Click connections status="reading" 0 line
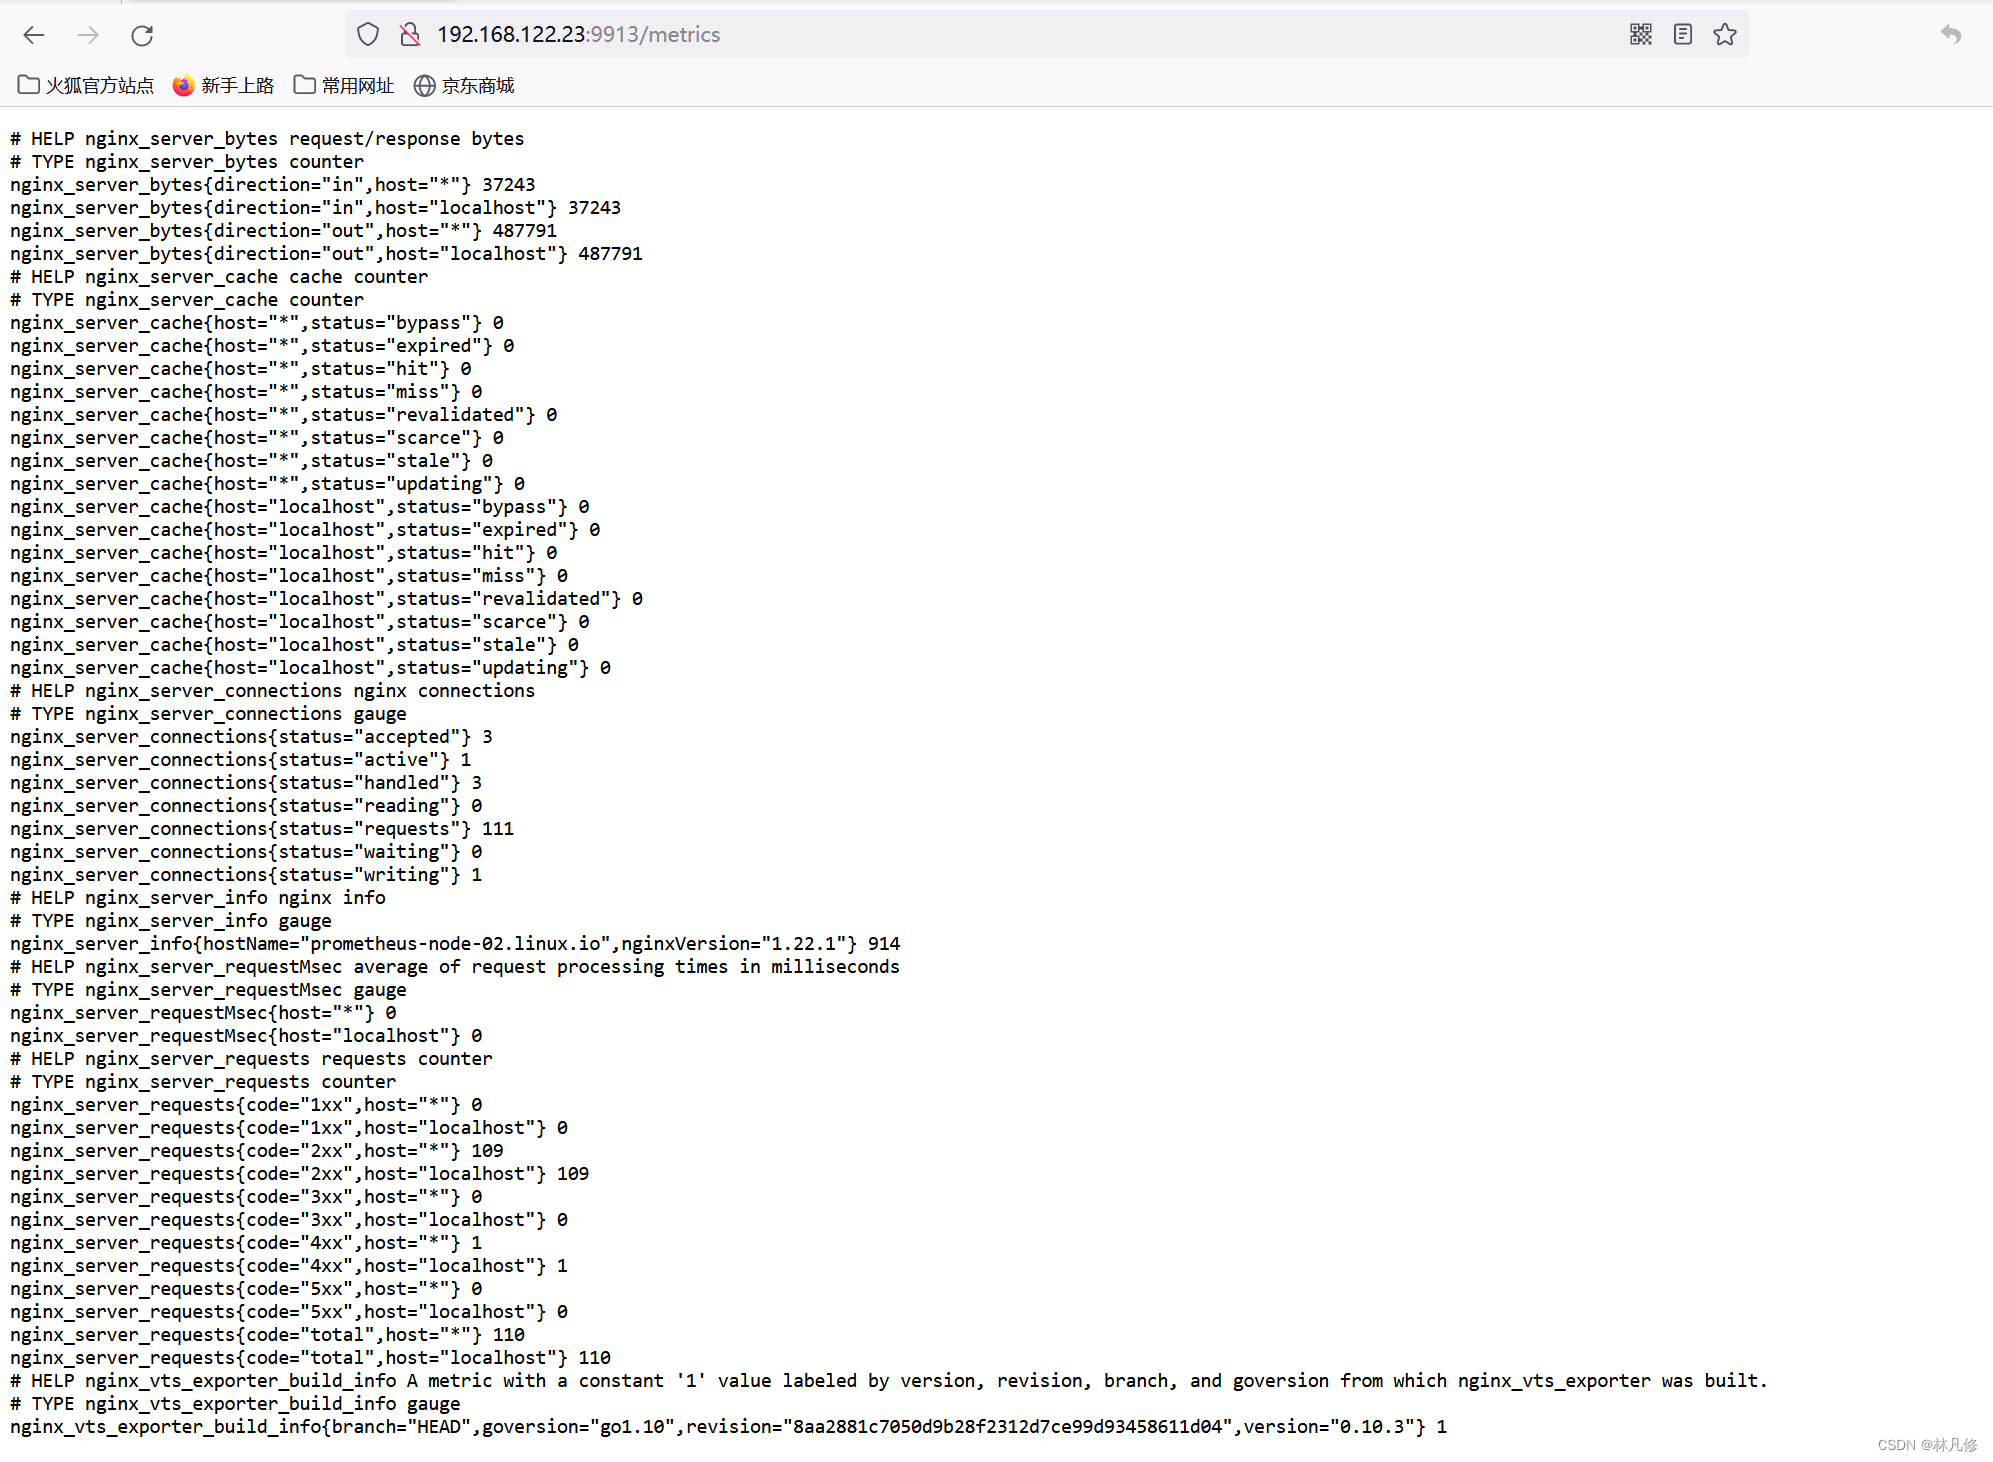 [x=246, y=806]
